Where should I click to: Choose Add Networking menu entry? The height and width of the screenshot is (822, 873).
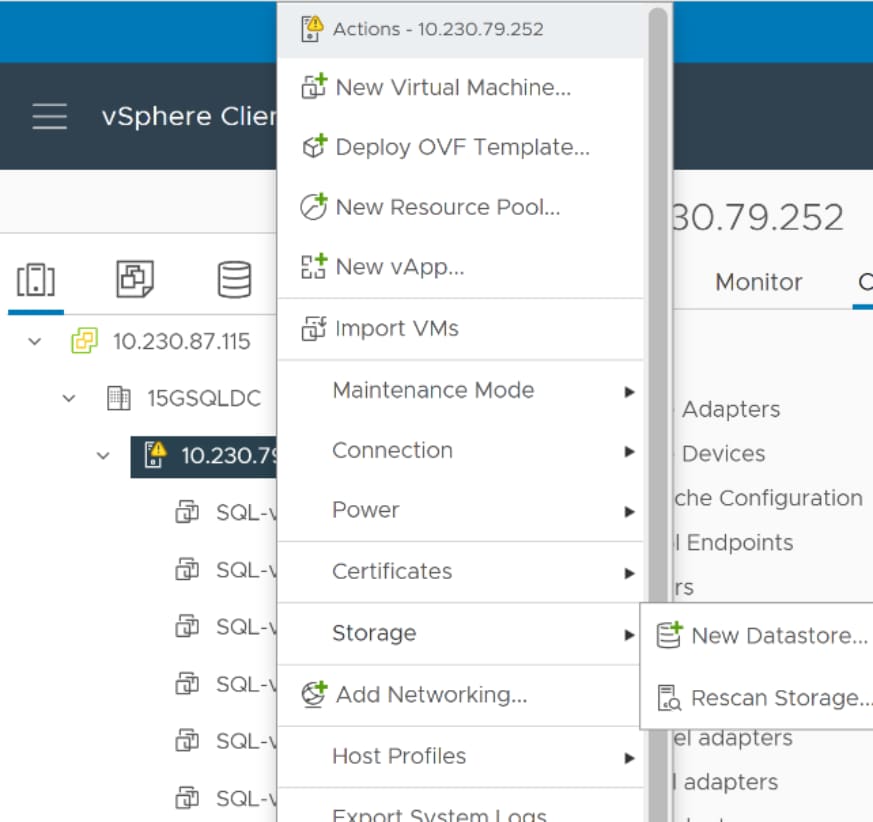460,694
